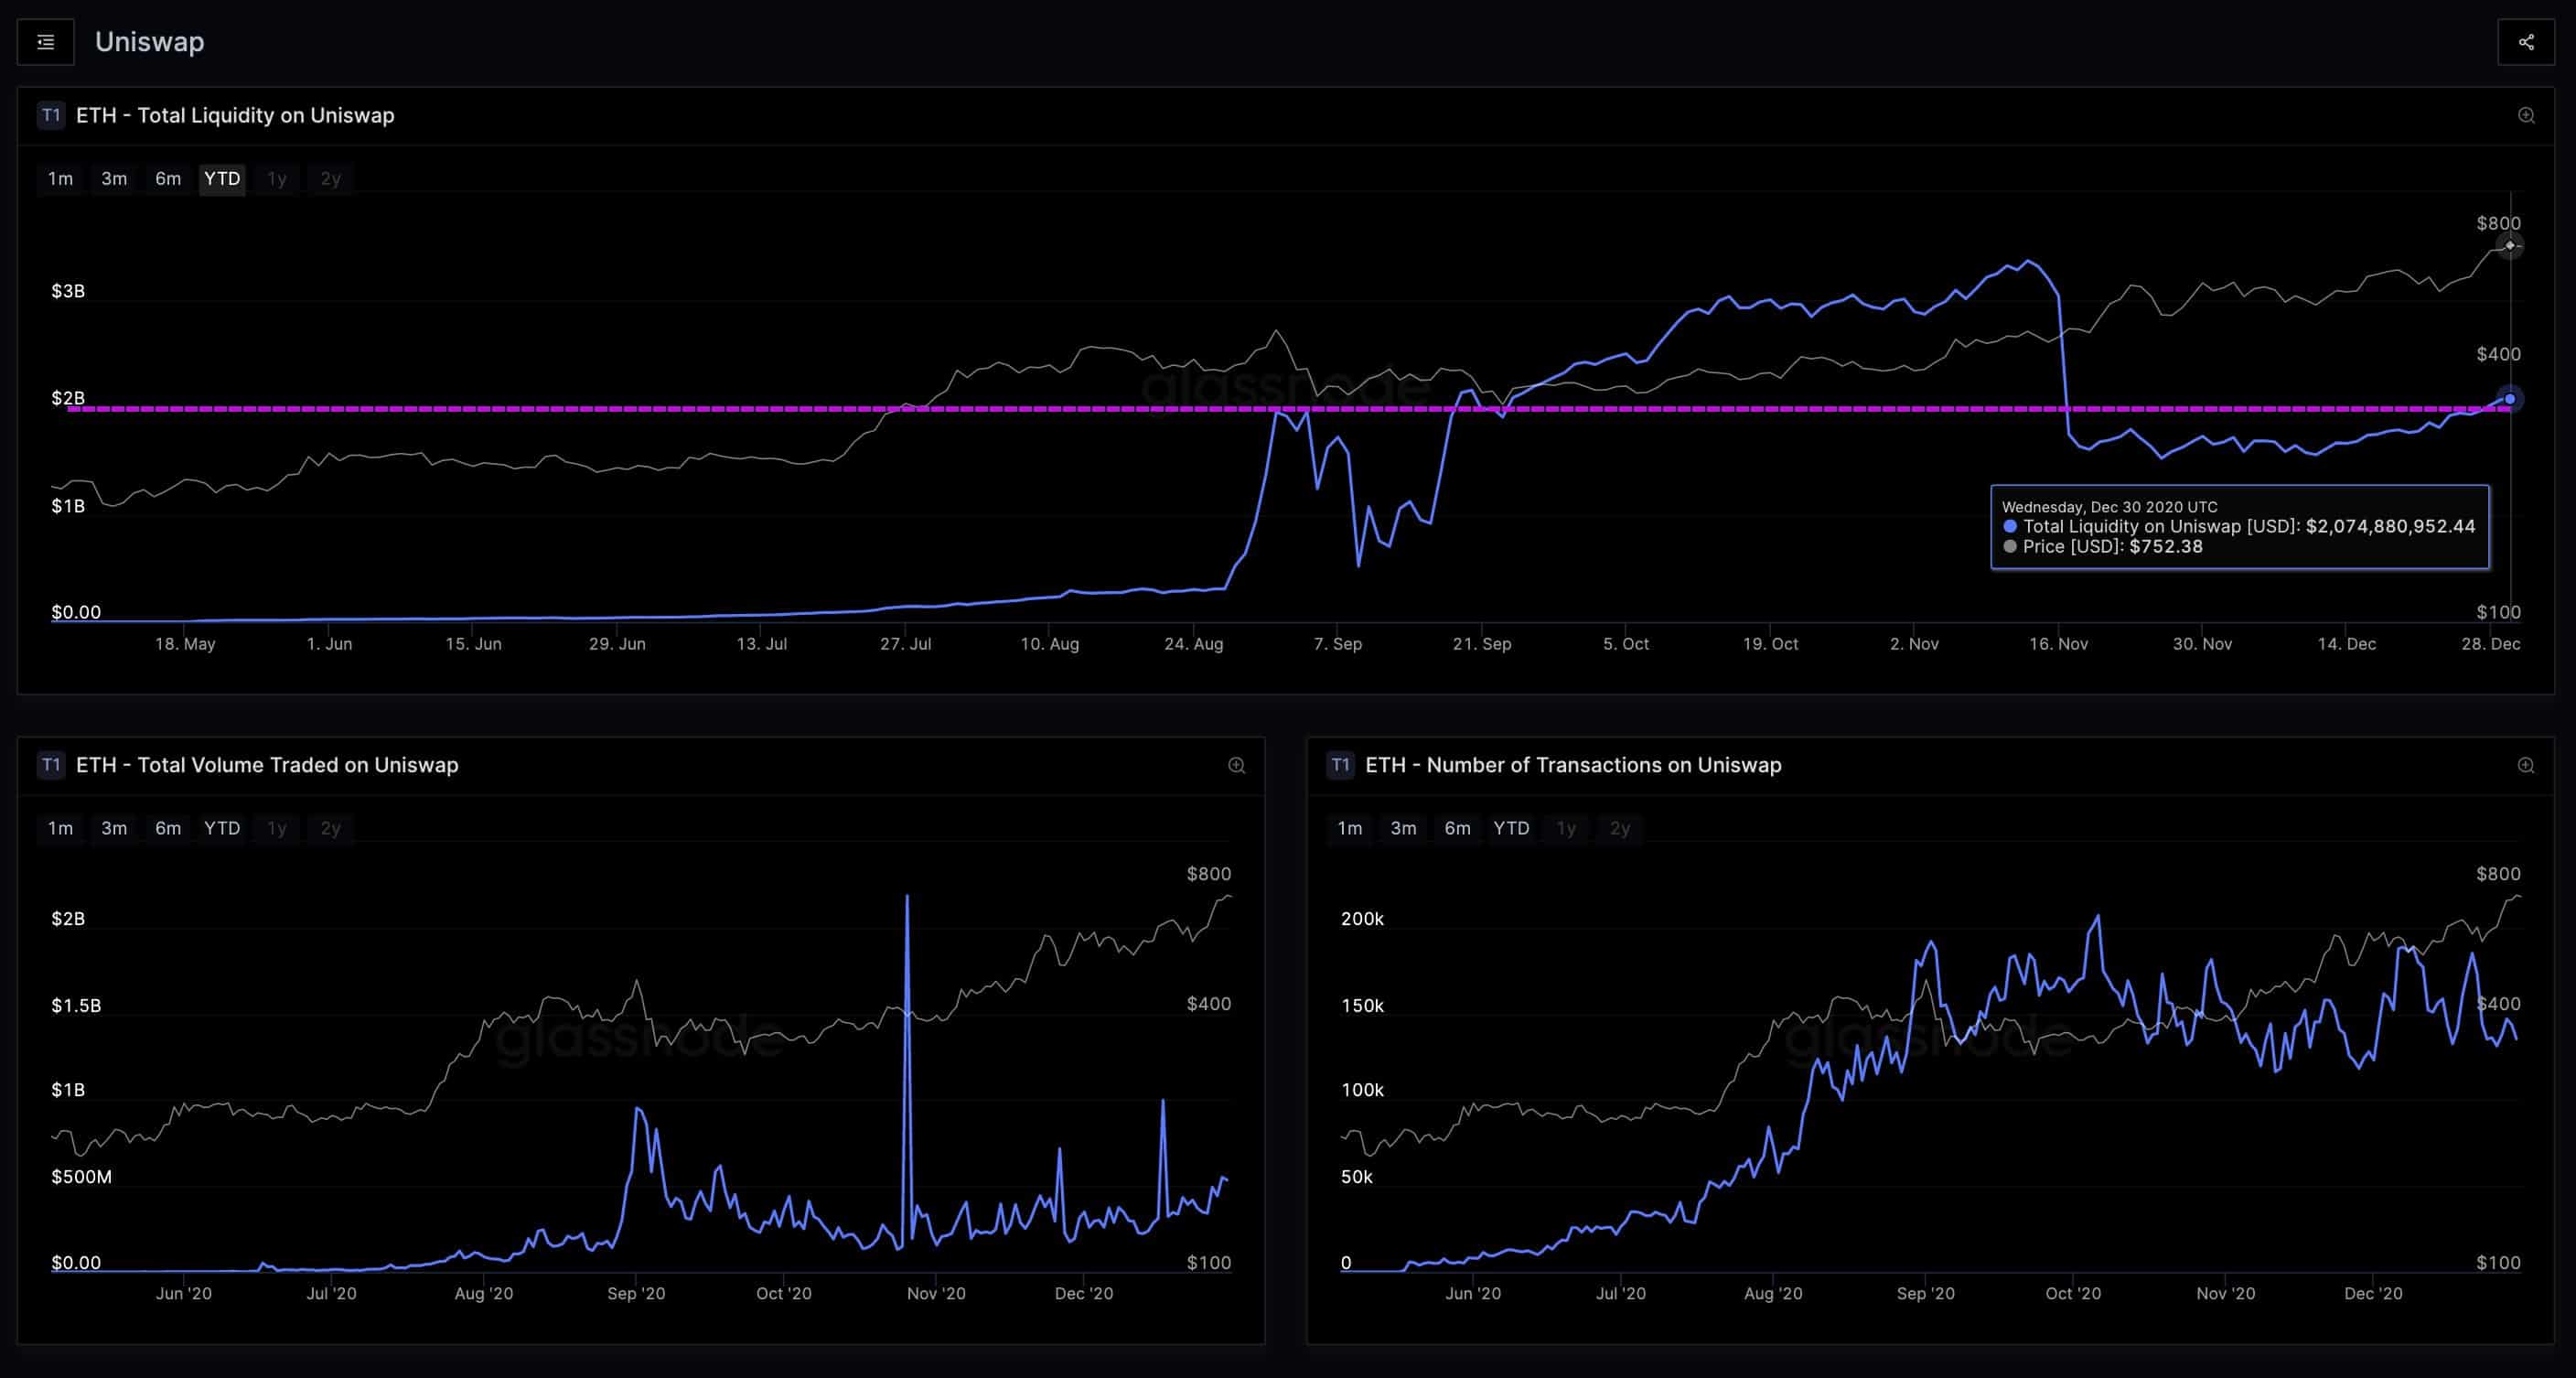Click the tooltip liquidity value $2,074,880,952.44
The image size is (2576, 1378).
click(x=2390, y=527)
